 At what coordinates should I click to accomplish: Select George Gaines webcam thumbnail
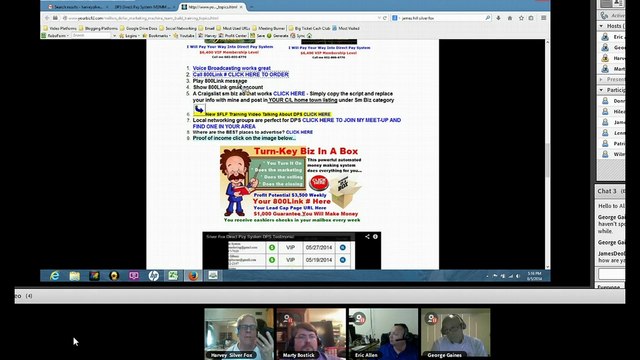tap(456, 334)
